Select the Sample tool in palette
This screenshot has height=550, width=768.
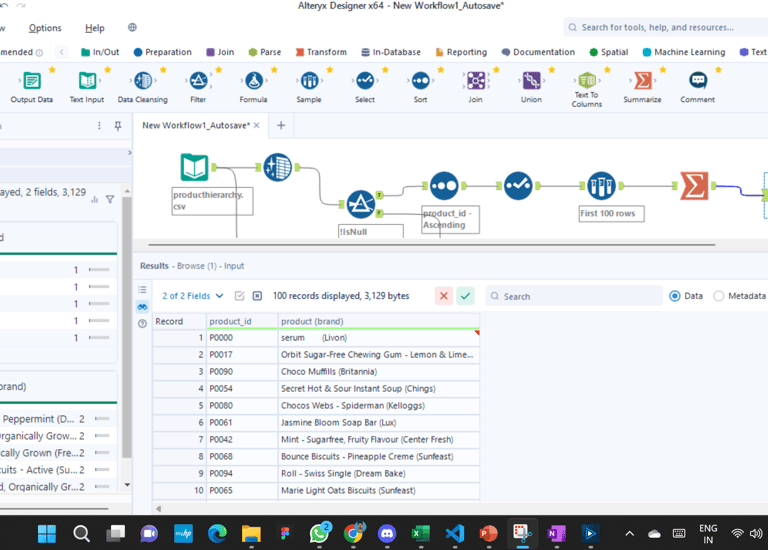(x=309, y=87)
